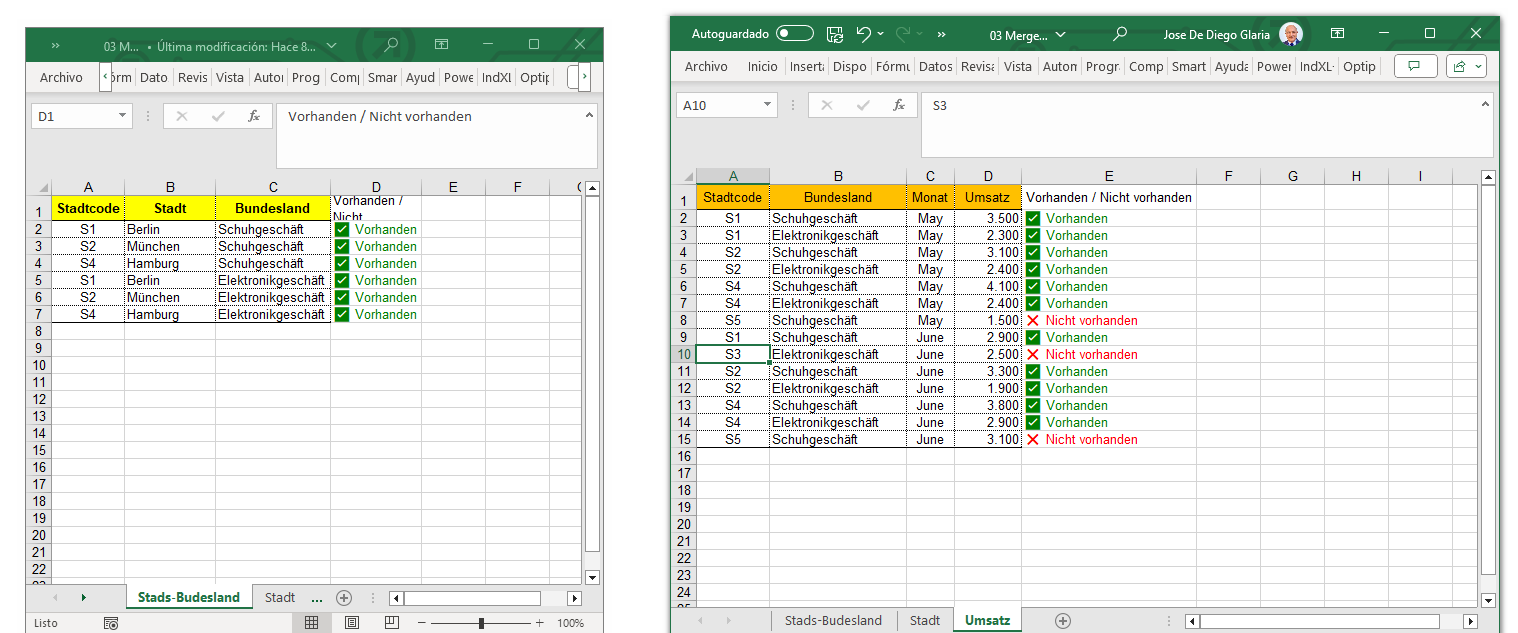
Task: Open the Share button in right window
Action: (1467, 66)
